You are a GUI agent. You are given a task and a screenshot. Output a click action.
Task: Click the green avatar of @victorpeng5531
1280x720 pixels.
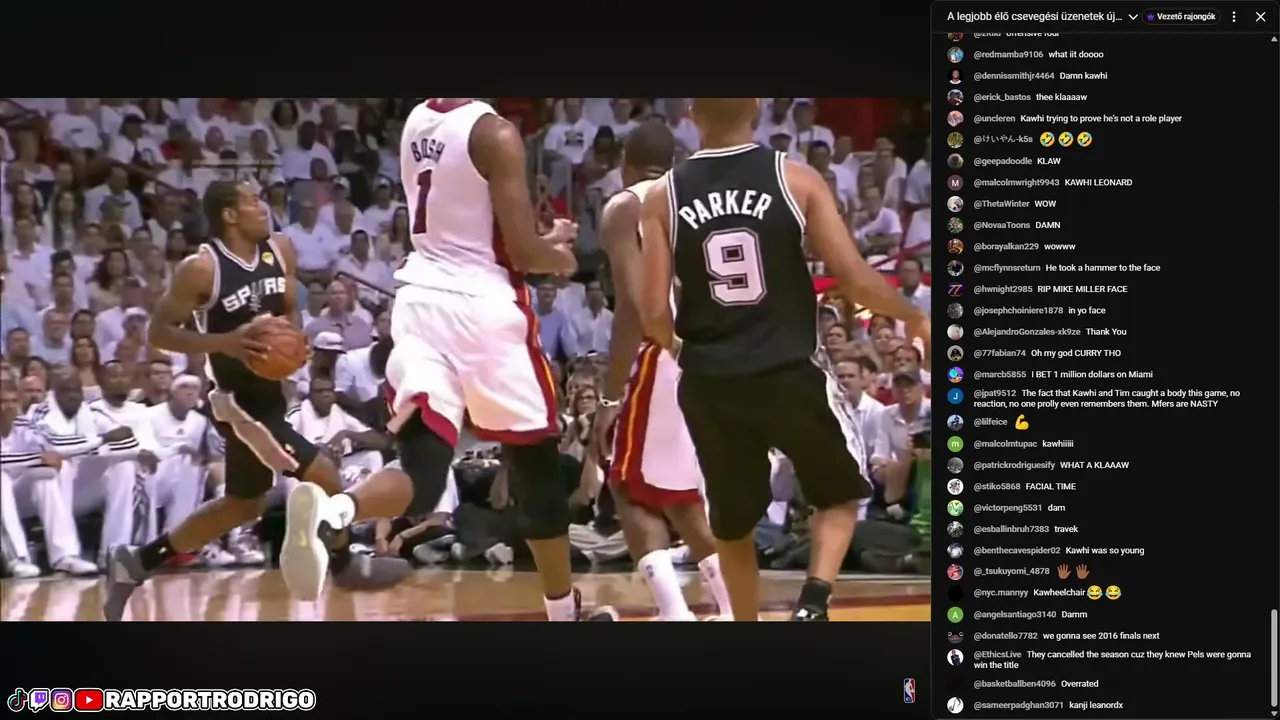point(955,508)
